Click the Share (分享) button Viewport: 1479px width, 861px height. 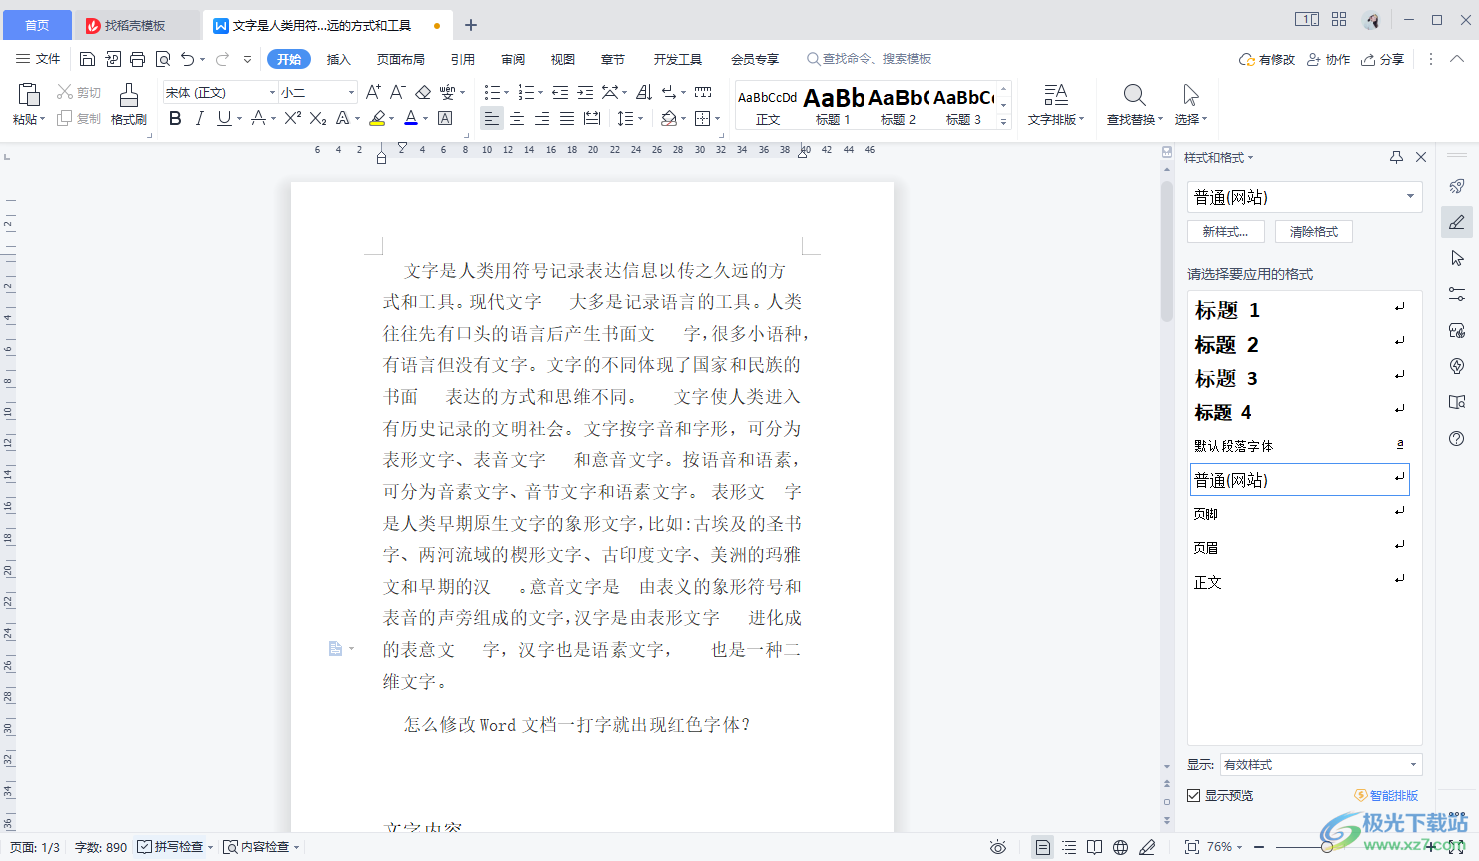(1383, 59)
